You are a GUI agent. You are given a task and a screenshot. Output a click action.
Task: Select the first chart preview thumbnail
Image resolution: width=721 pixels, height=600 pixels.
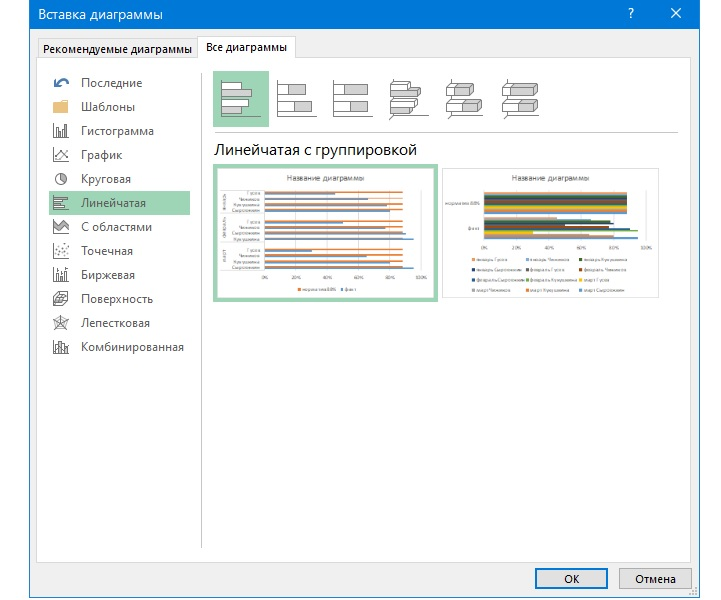click(x=325, y=233)
